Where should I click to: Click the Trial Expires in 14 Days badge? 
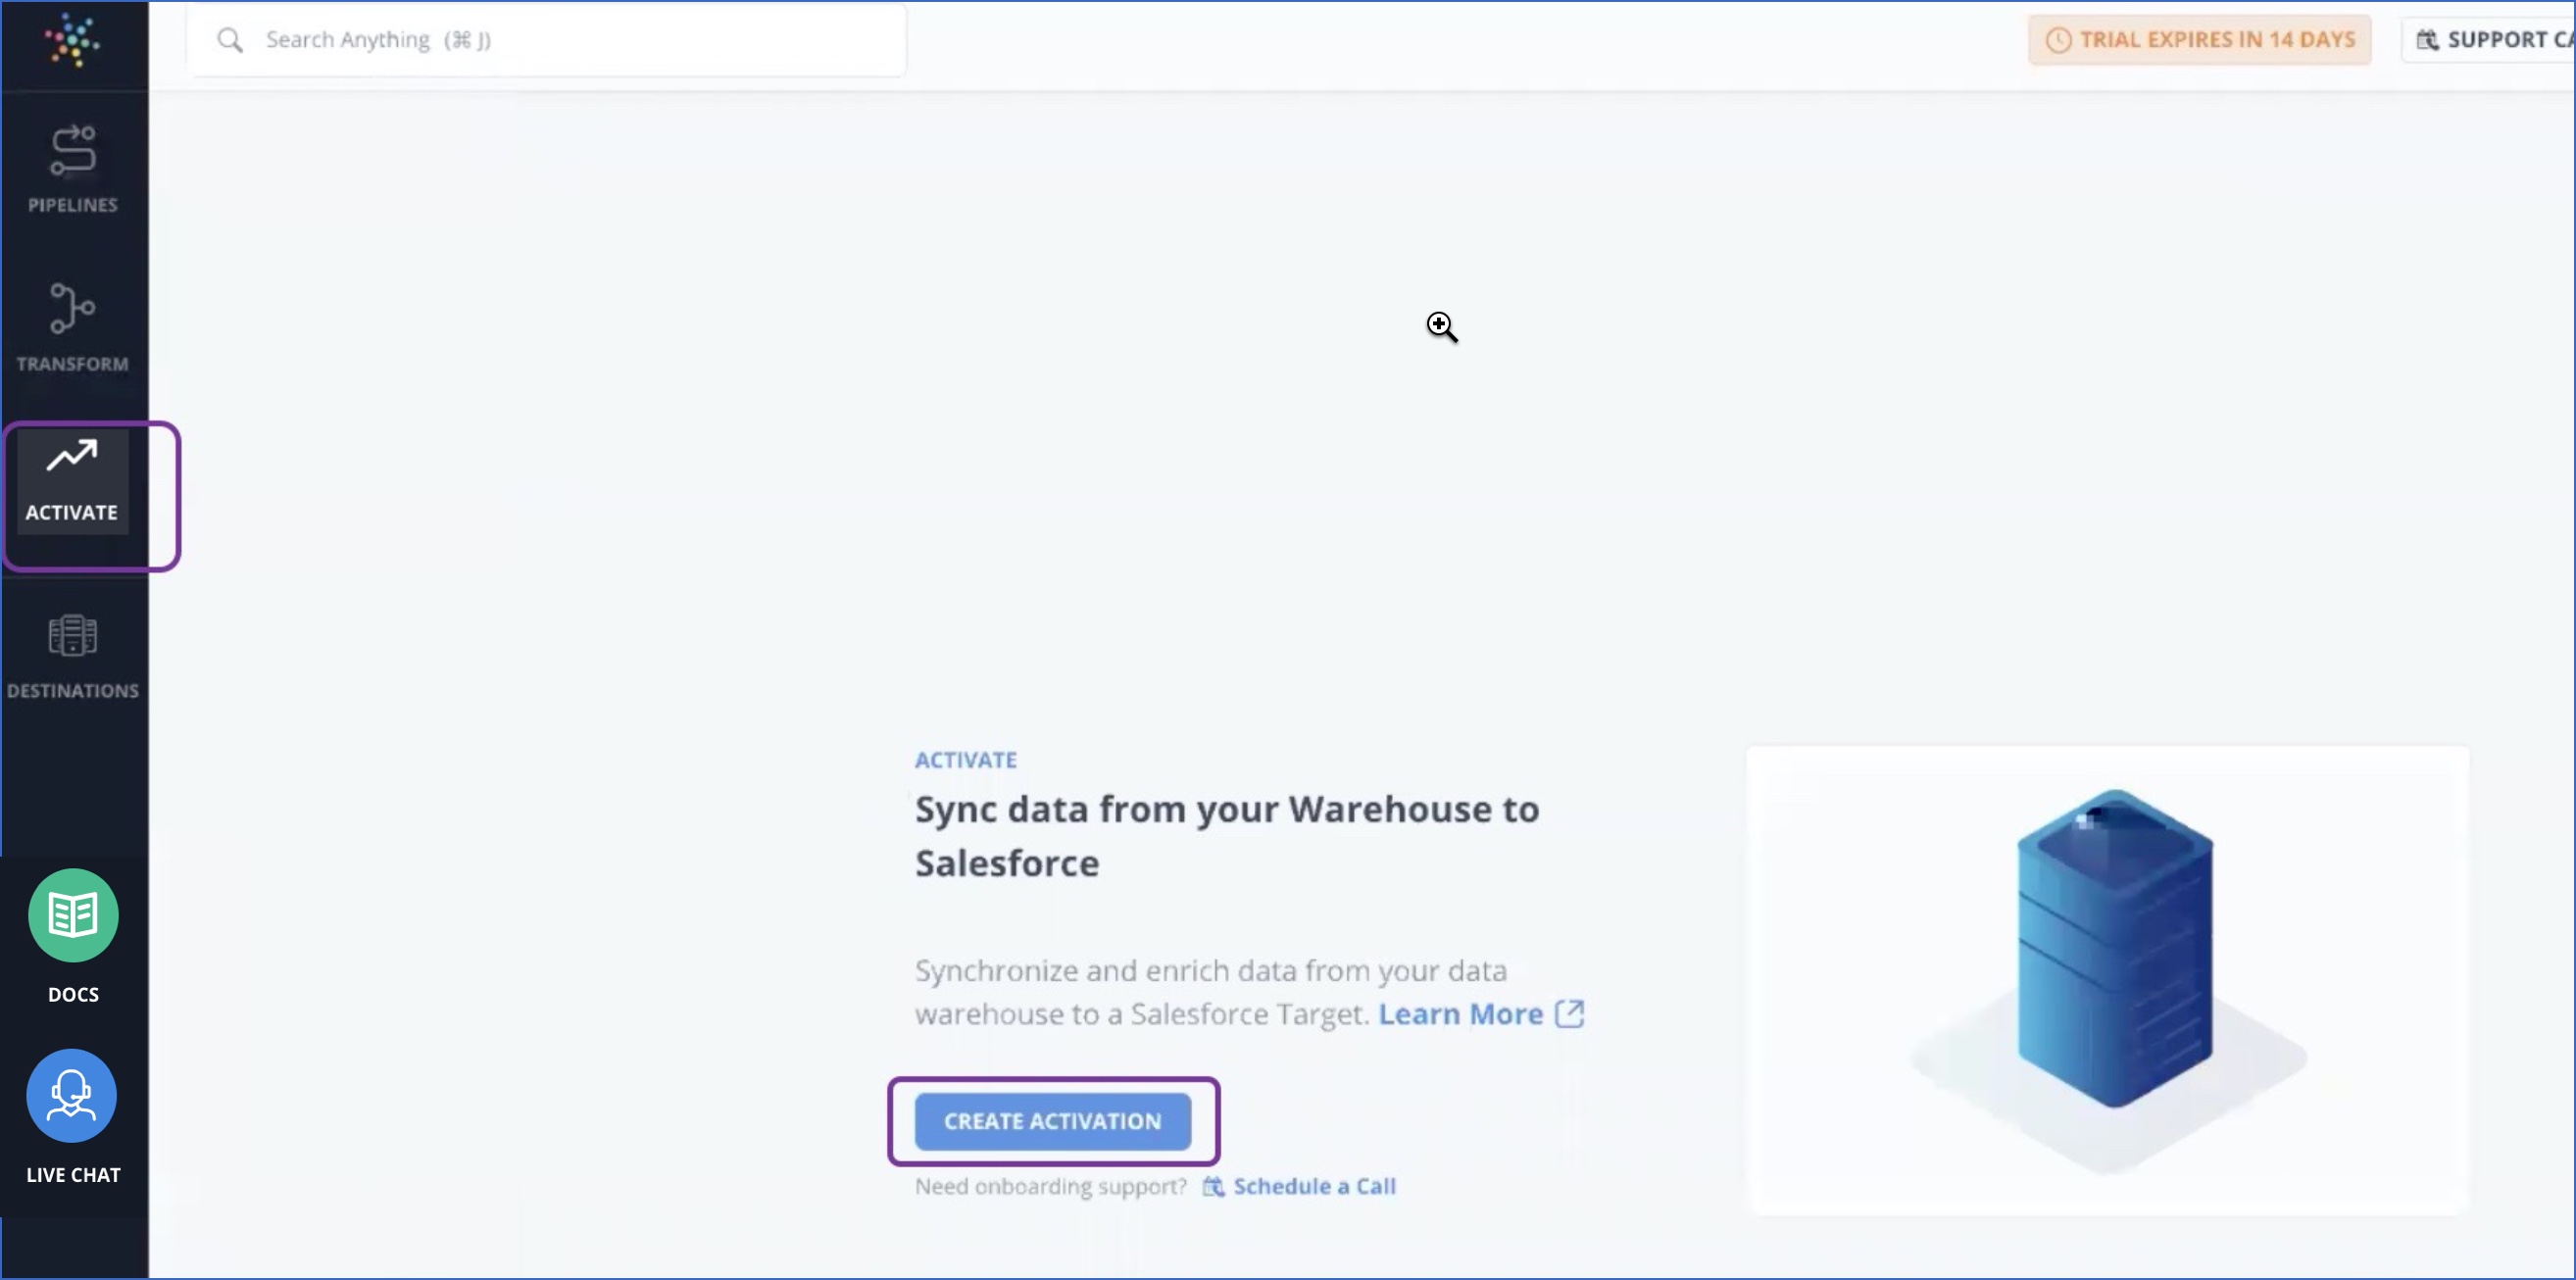coord(2199,40)
